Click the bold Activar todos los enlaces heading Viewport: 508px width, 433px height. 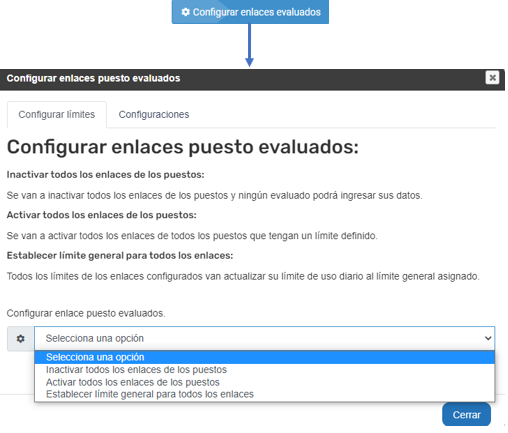(101, 215)
